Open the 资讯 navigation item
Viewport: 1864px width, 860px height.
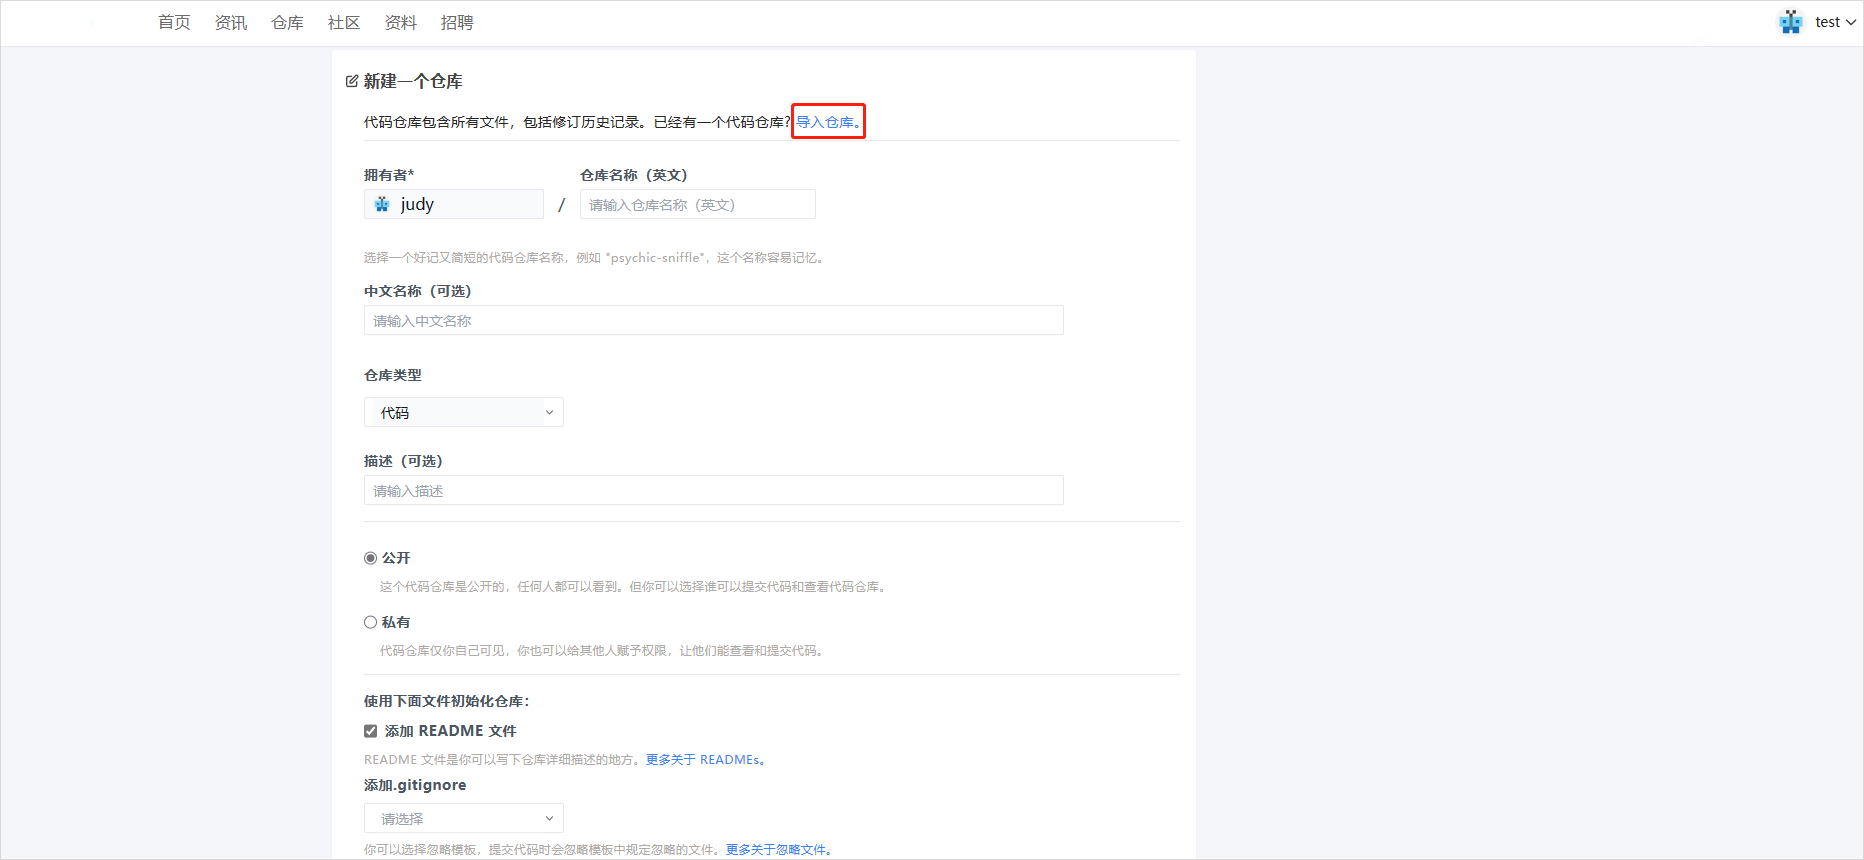tap(231, 22)
